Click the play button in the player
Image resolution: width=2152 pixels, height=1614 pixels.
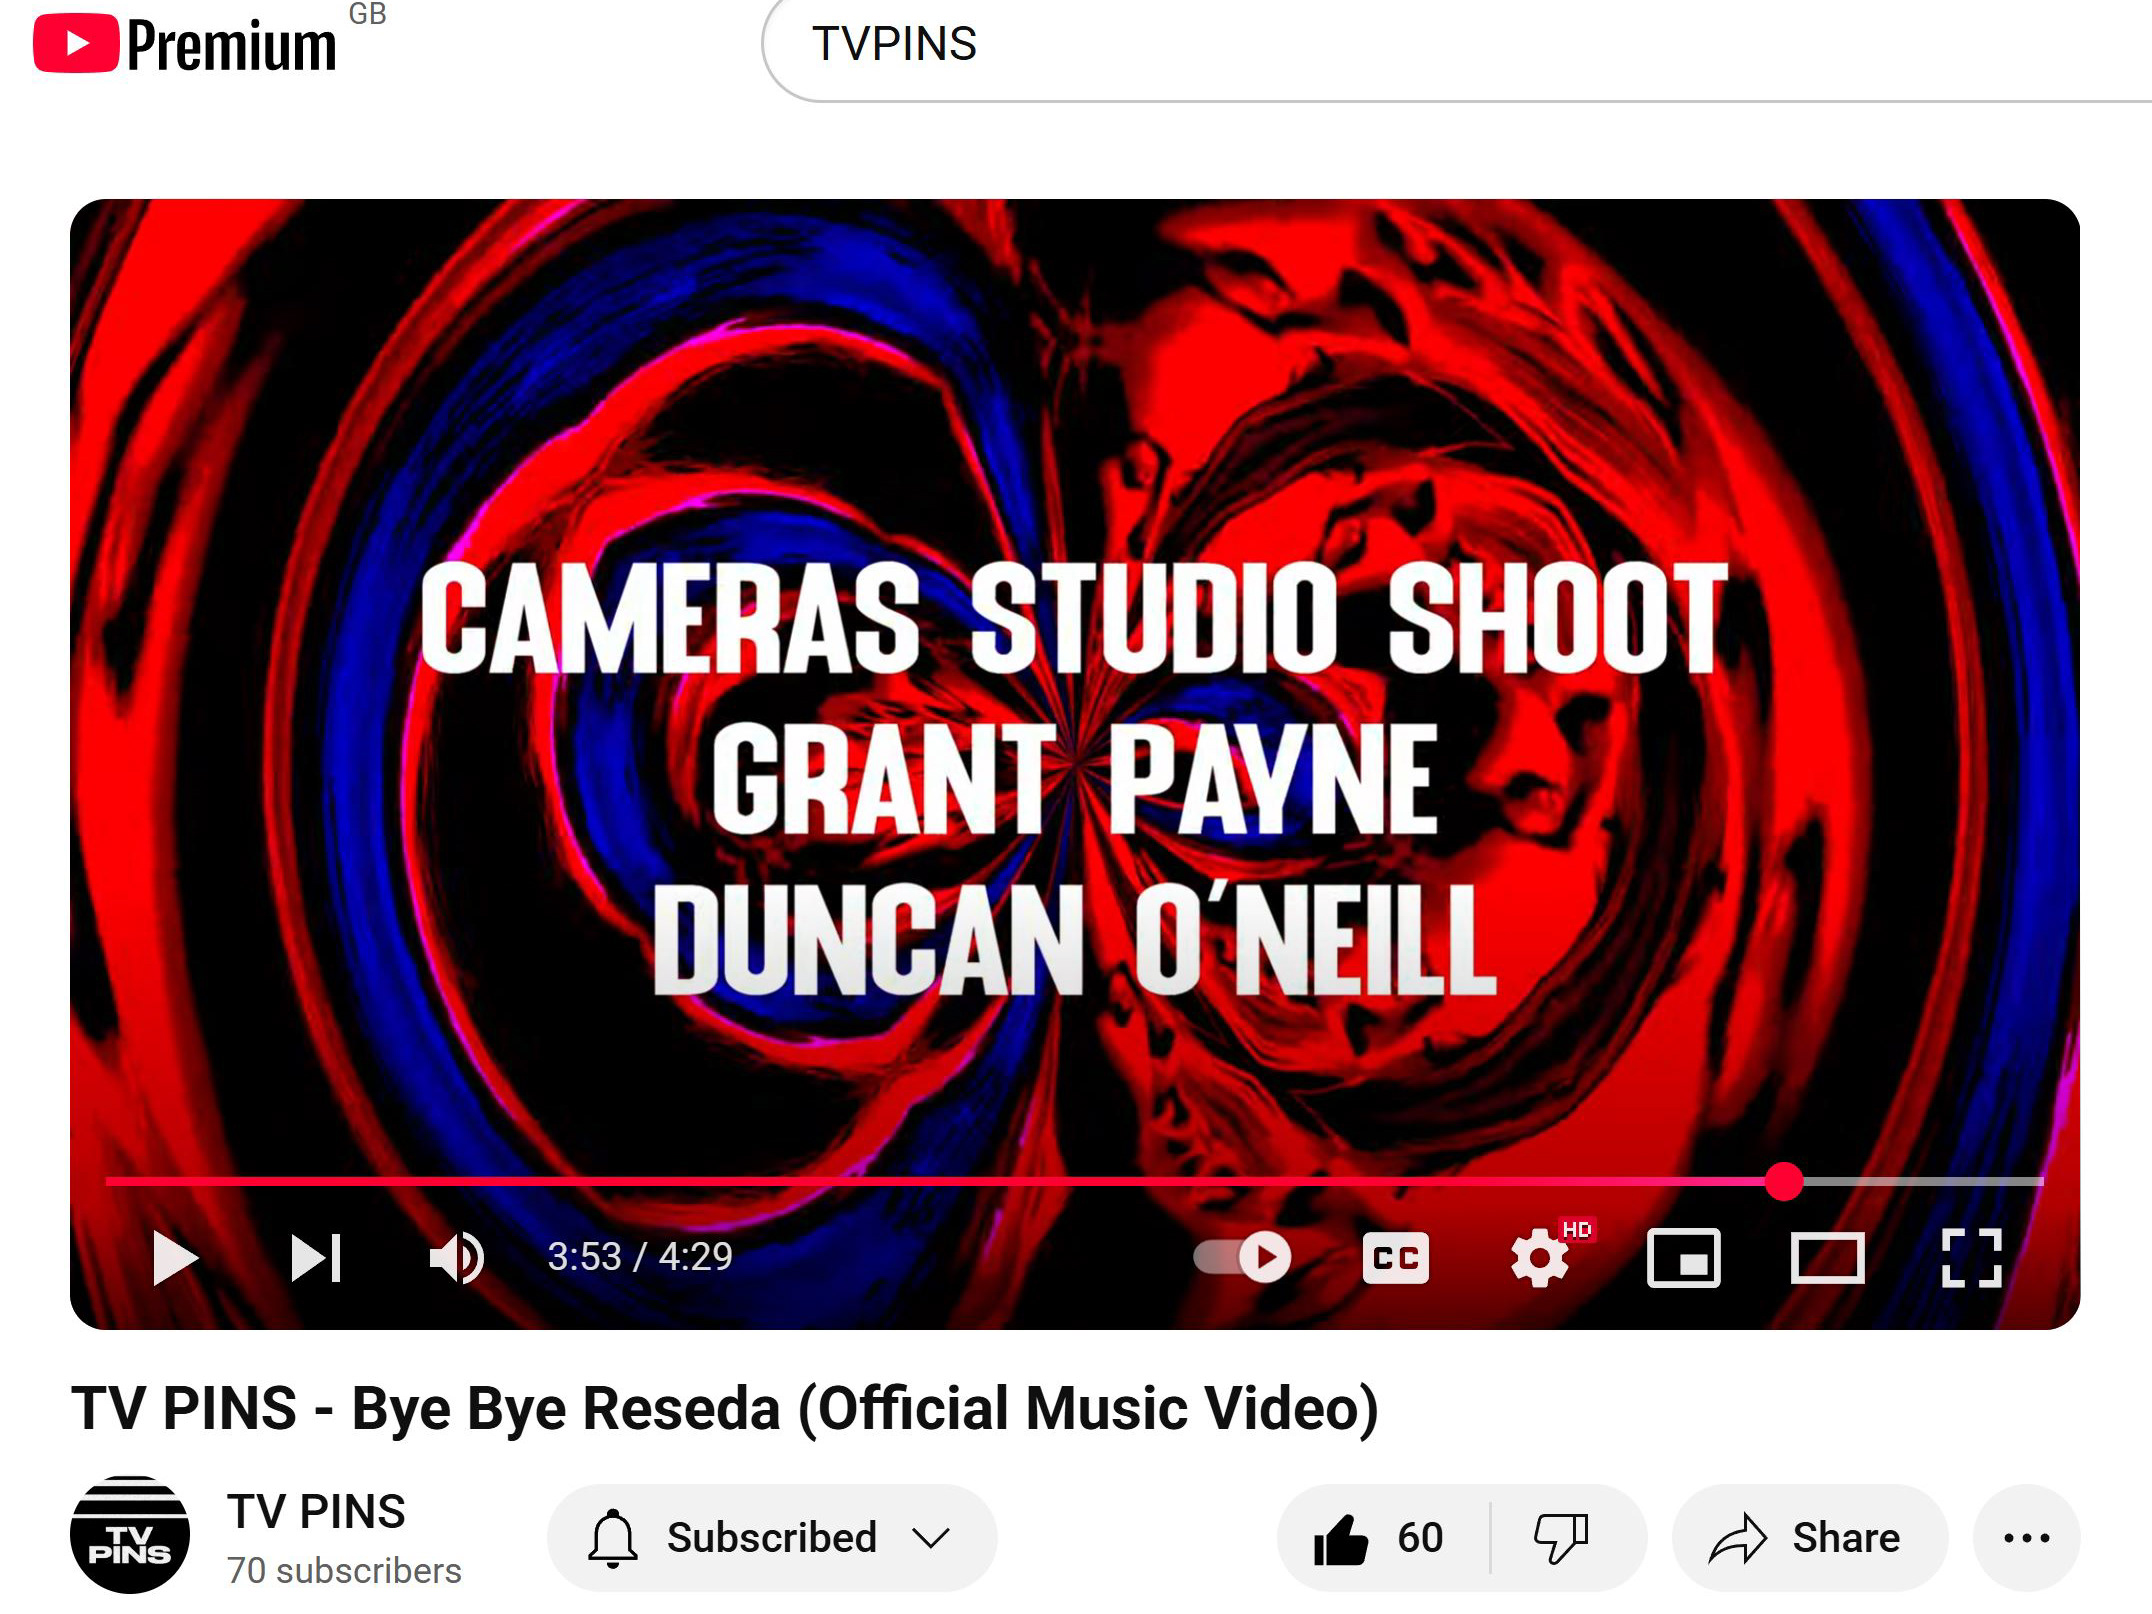[175, 1257]
